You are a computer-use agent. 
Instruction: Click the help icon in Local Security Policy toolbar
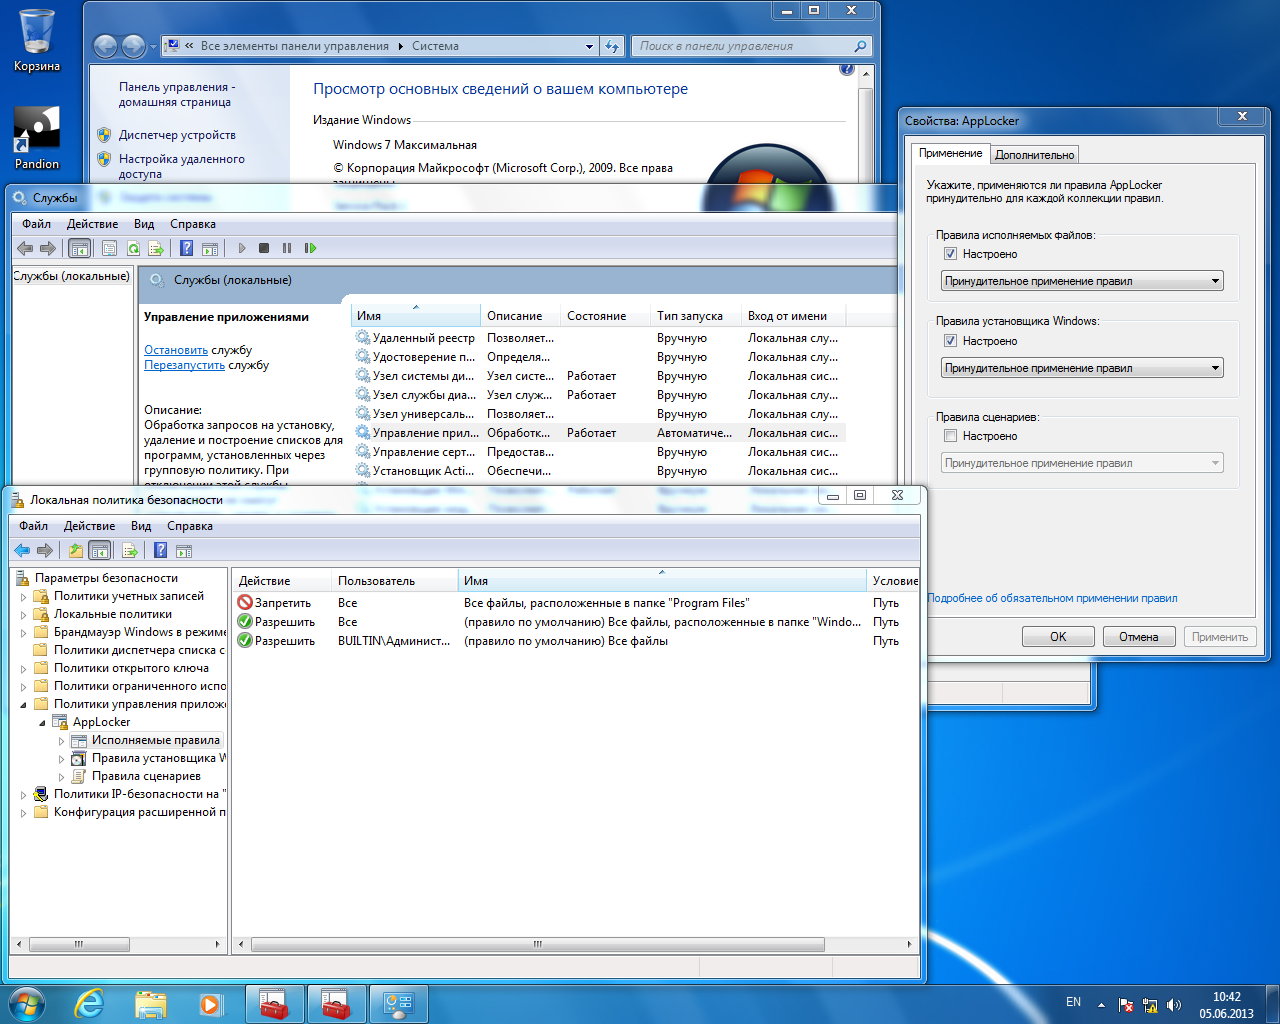coord(160,550)
